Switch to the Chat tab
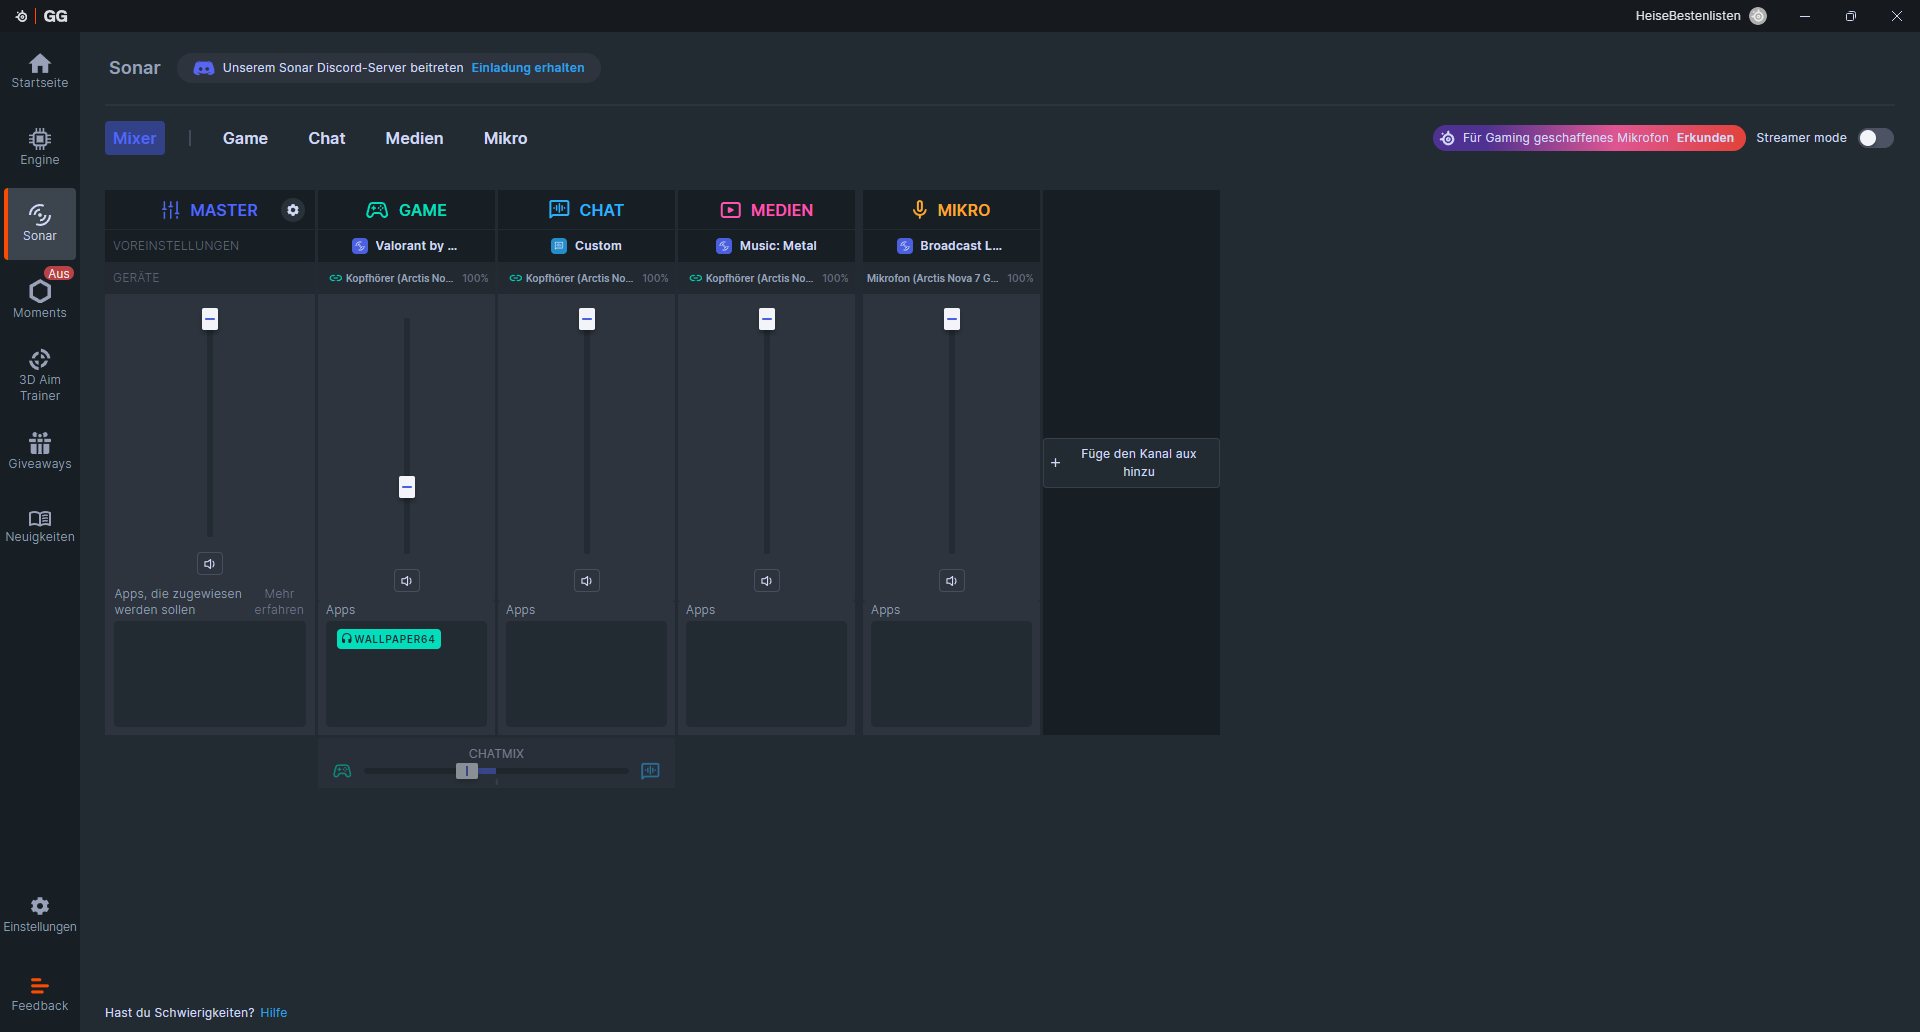The height and width of the screenshot is (1032, 1920). 326,138
